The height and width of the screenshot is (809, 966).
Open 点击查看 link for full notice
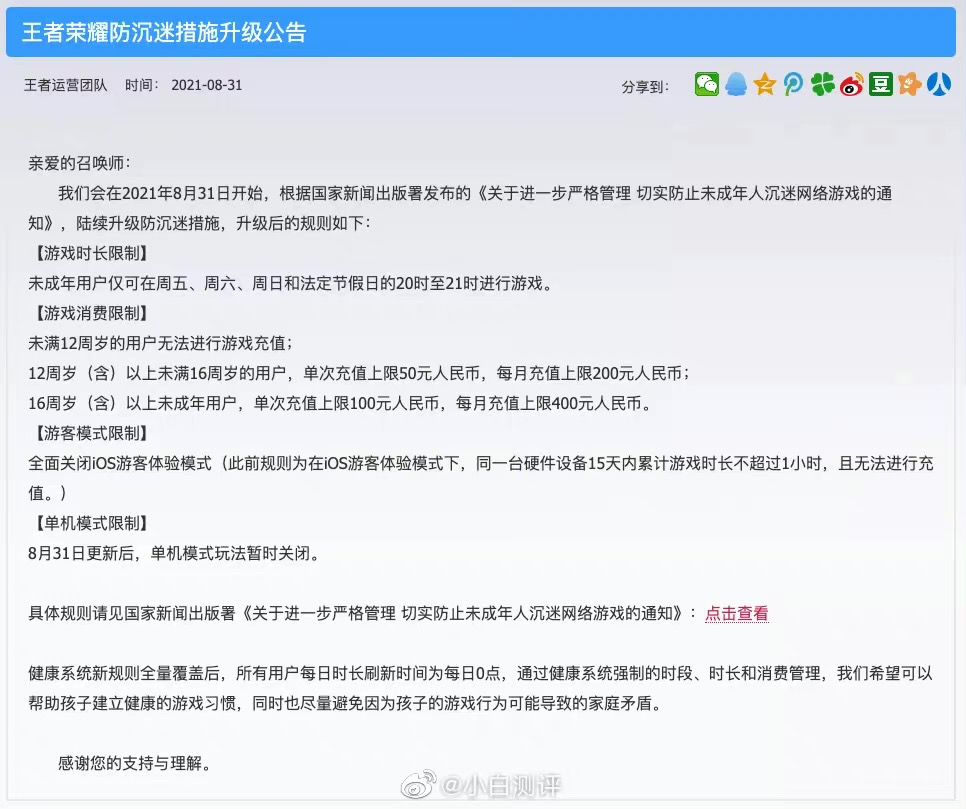click(736, 614)
